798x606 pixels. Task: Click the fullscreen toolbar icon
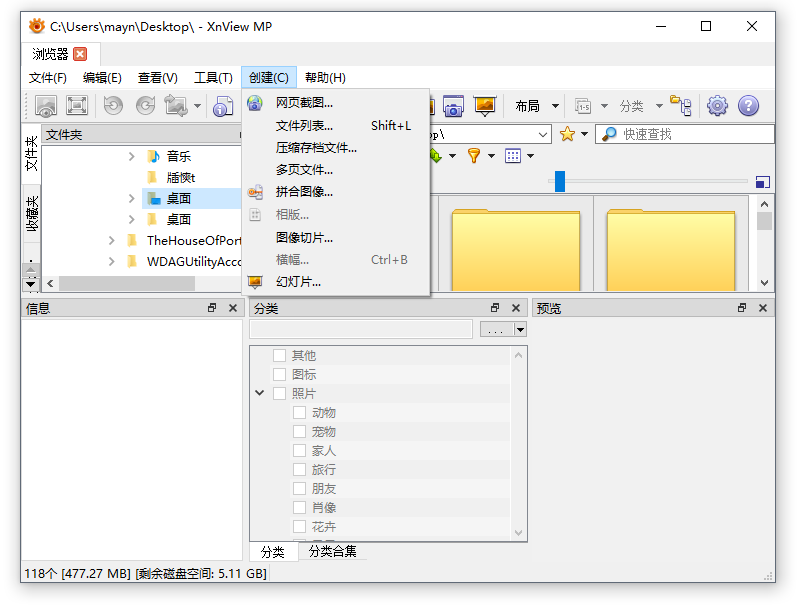coord(77,106)
